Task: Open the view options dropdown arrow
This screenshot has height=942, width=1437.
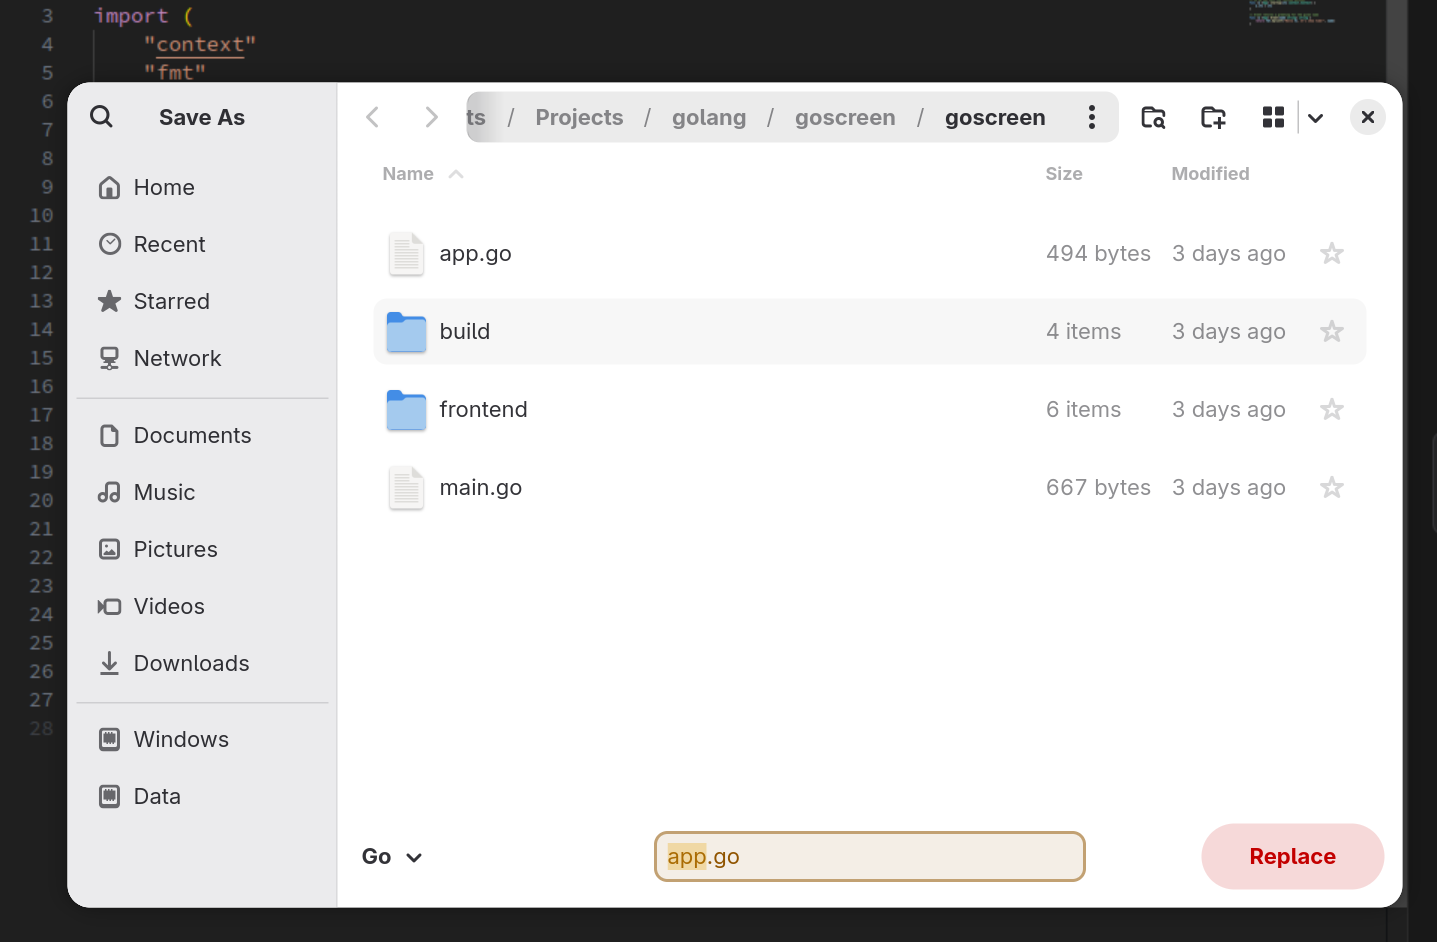Action: [x=1316, y=118]
